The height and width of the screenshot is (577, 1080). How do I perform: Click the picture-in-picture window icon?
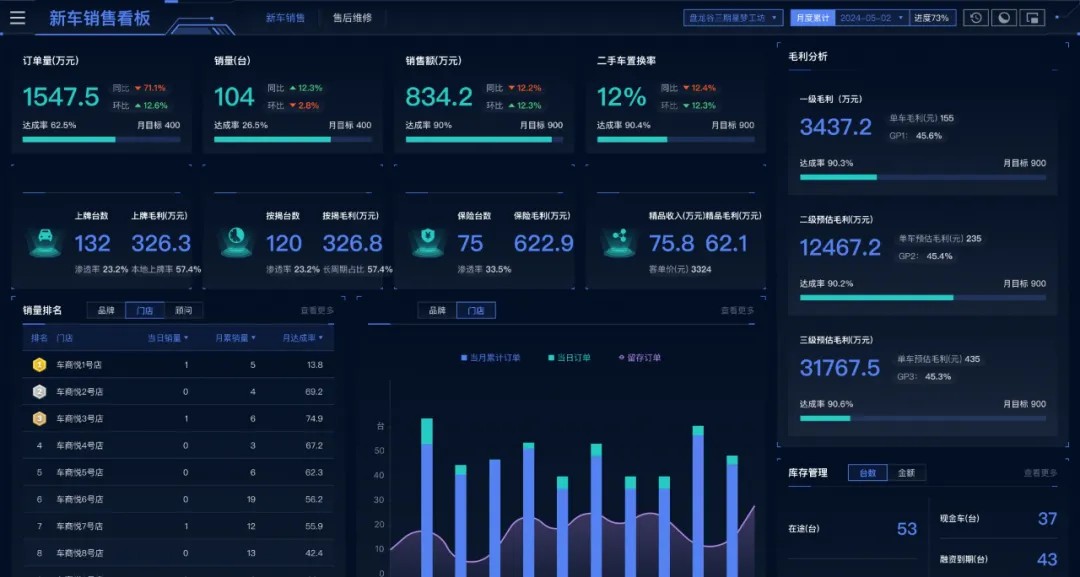pos(1032,18)
